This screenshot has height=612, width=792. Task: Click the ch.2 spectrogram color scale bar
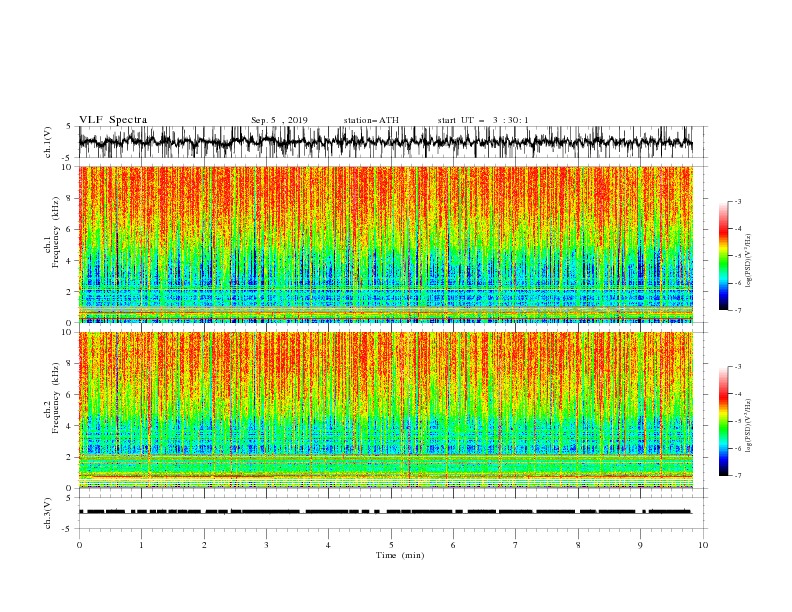[x=723, y=421]
